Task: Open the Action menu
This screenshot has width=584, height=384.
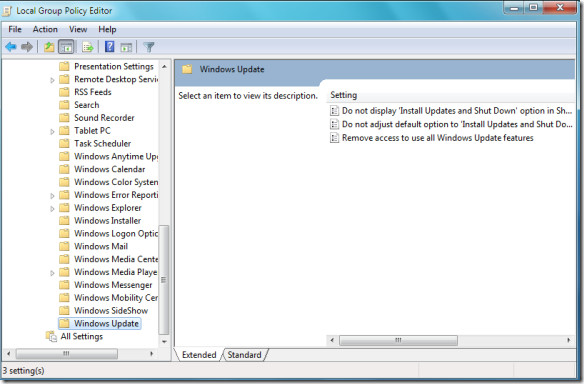Action: point(45,29)
